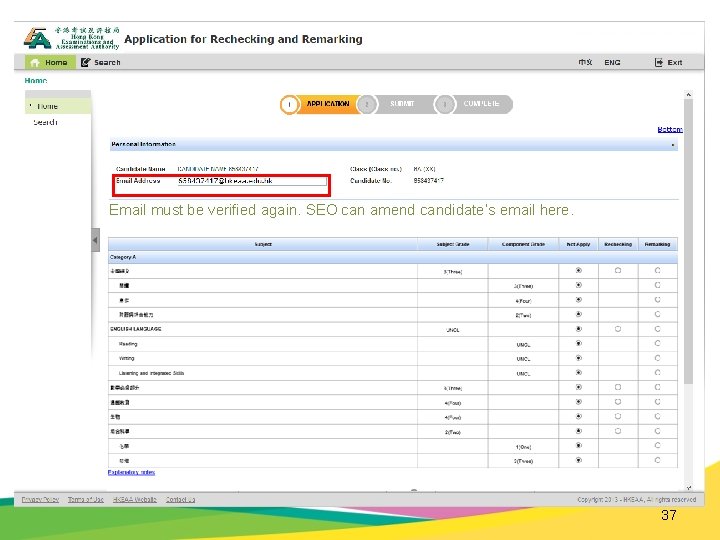720x540 pixels.
Task: Click the vertical scrollbar thumb
Action: 688,242
